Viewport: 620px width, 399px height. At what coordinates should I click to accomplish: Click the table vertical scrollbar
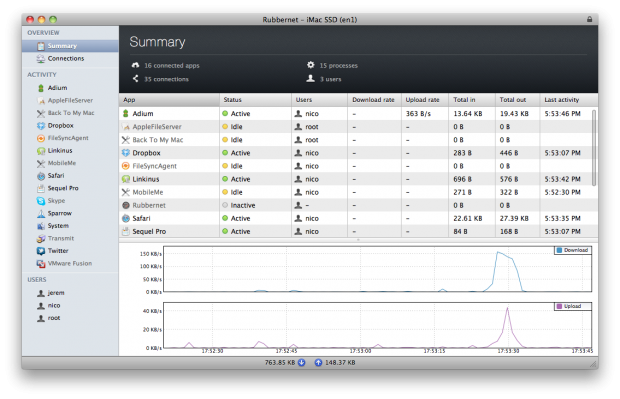coord(594,148)
